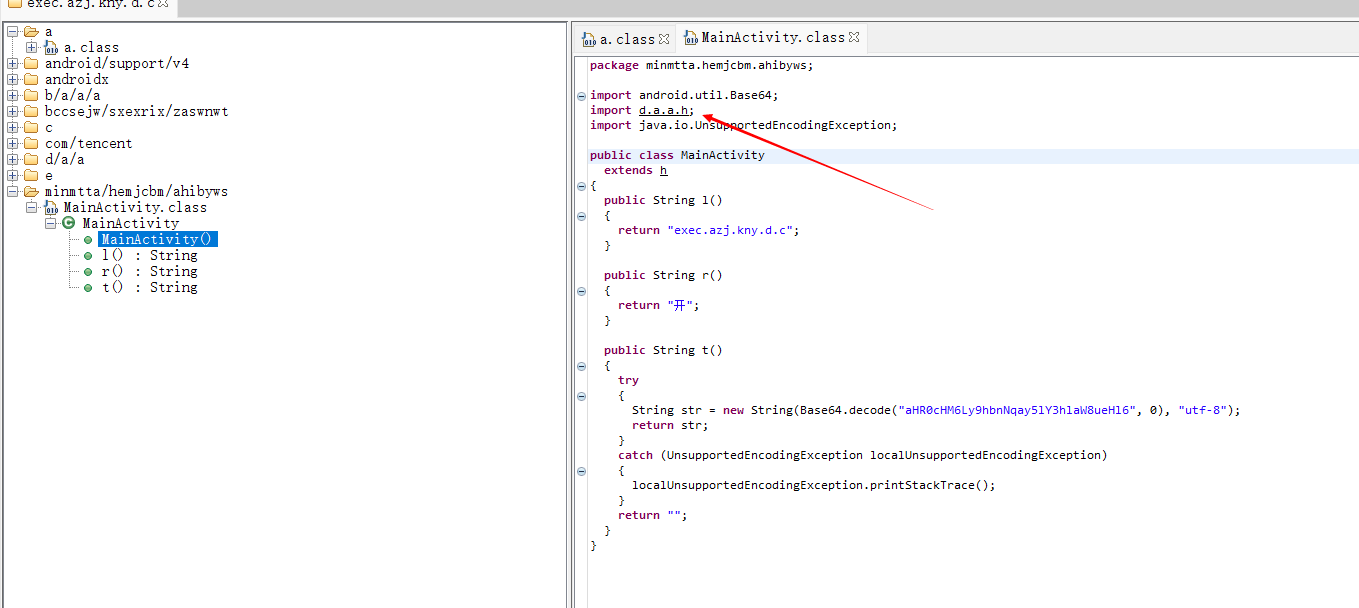The image size is (1359, 608).
Task: Expand the package c tree node
Action: click(13, 127)
